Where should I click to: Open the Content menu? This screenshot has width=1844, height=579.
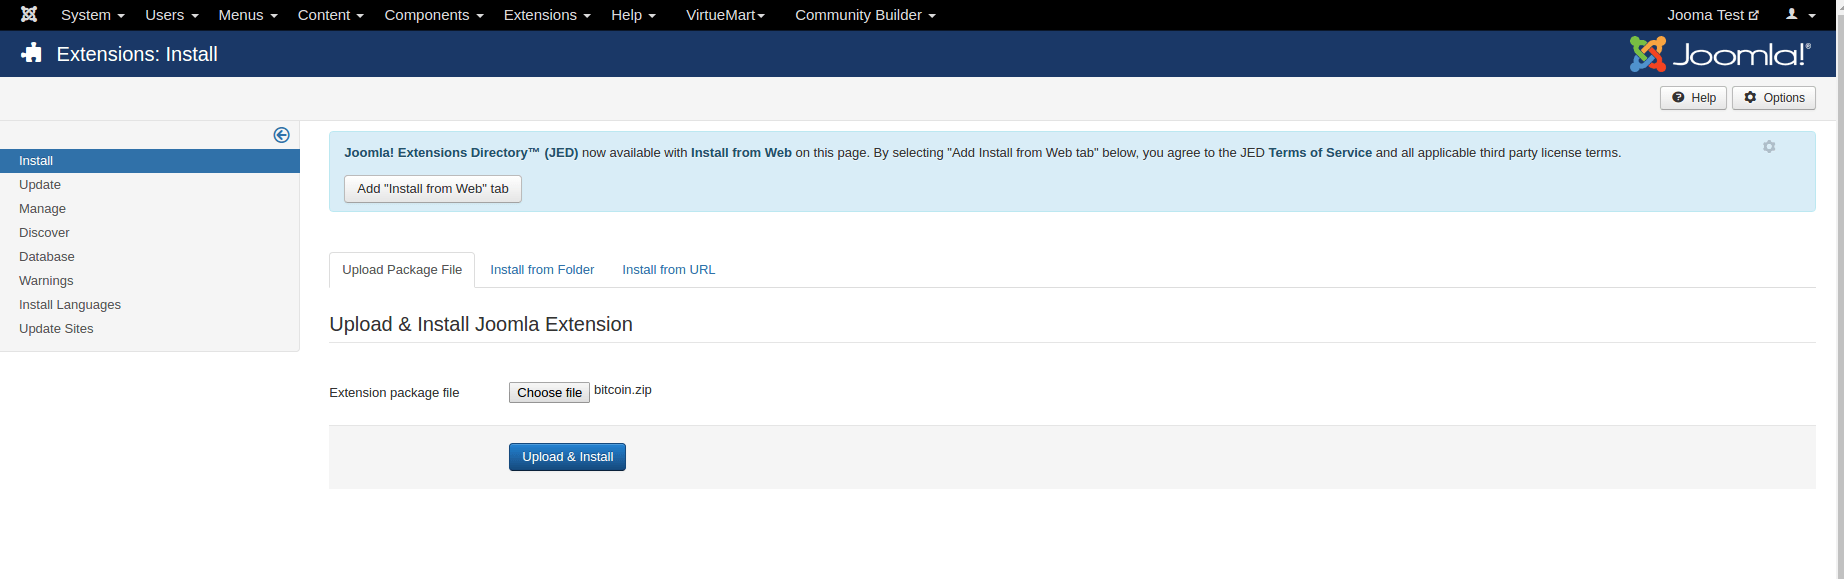point(331,15)
